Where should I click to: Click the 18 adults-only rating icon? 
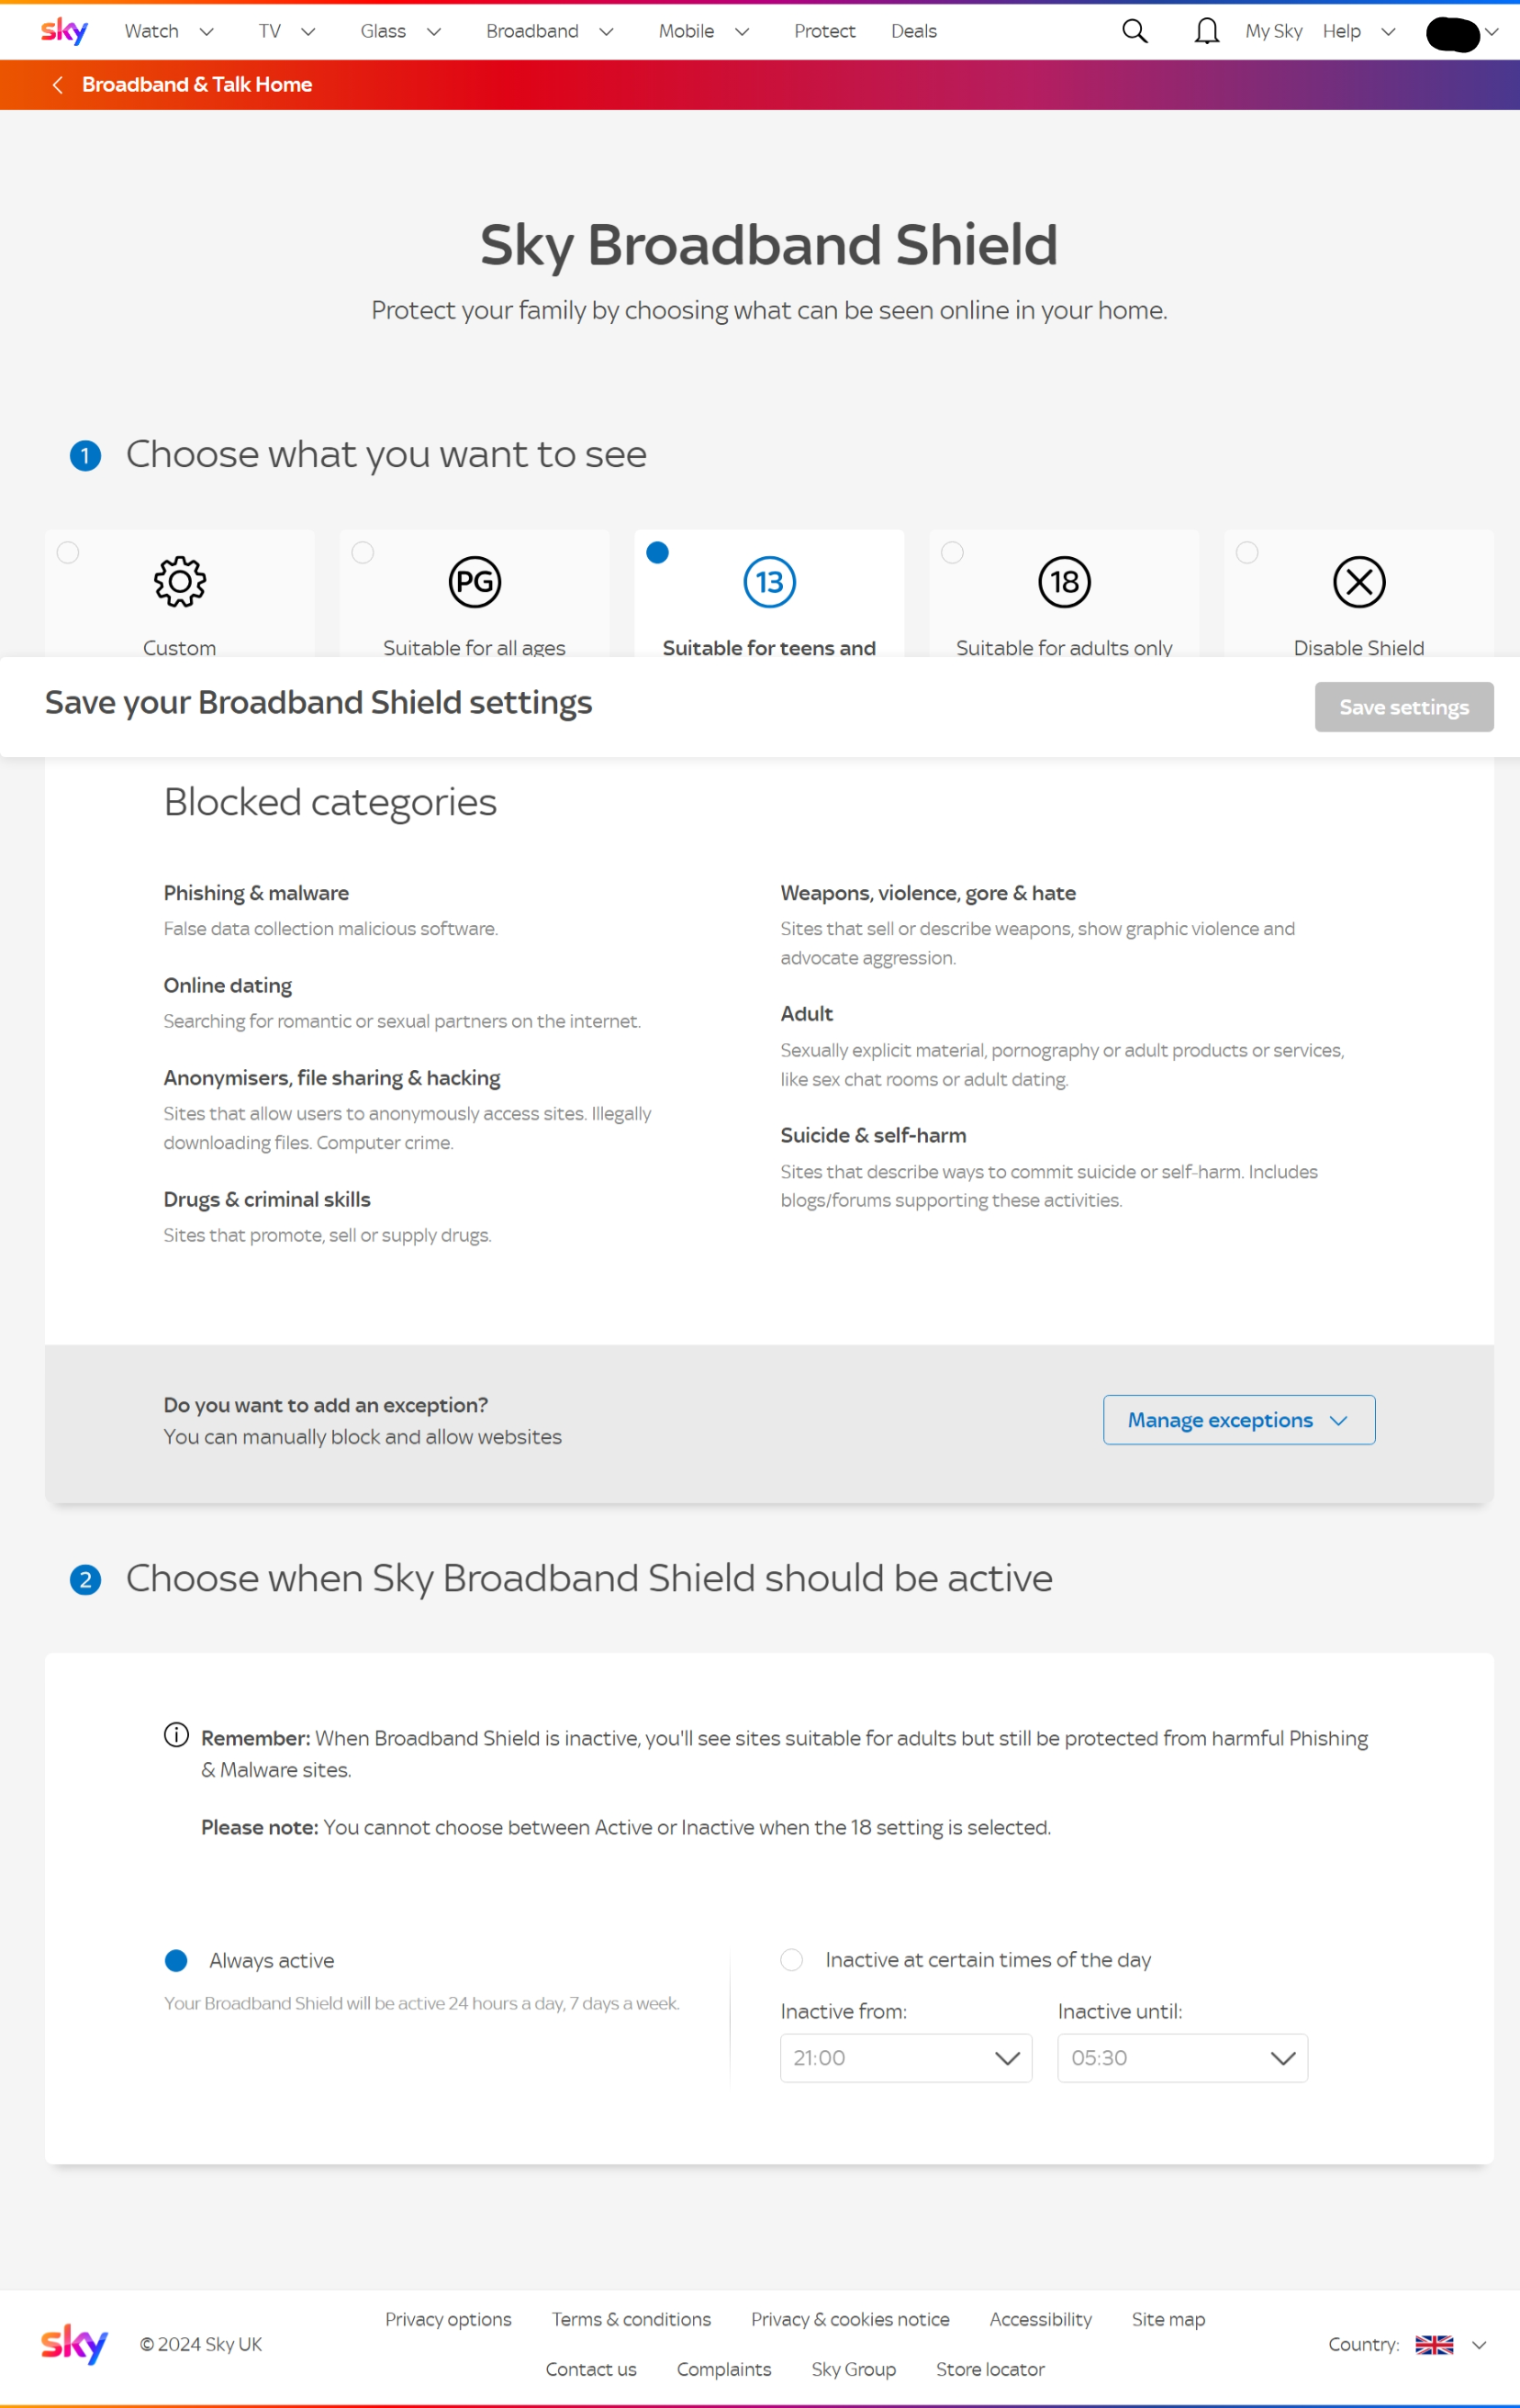(x=1063, y=581)
